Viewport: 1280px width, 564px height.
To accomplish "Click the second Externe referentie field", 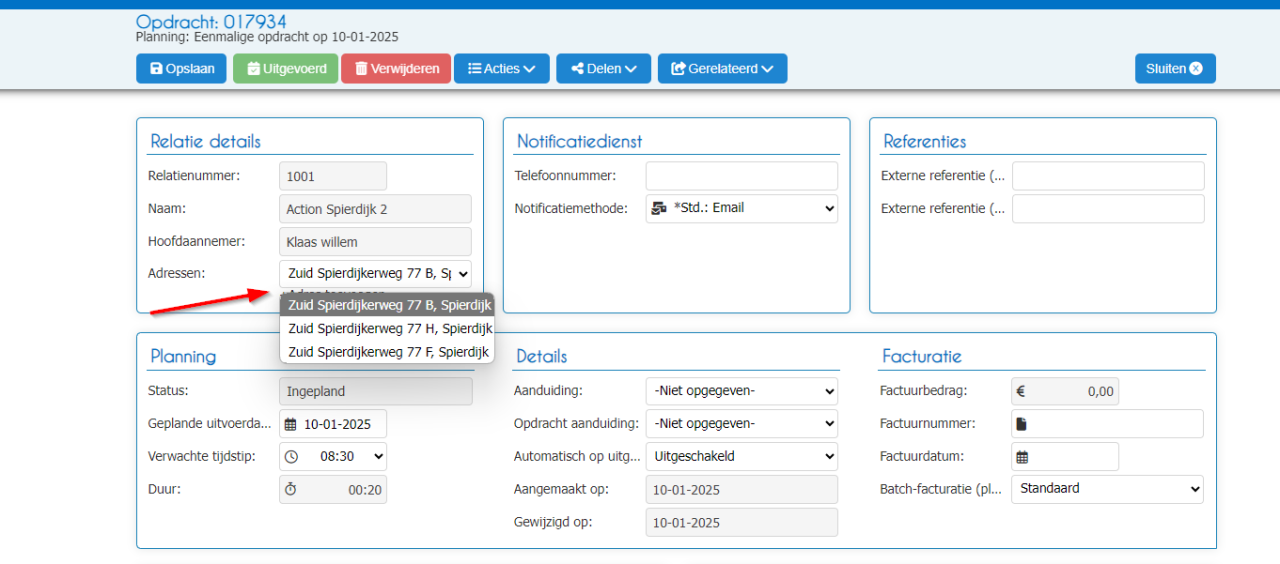I will coord(1108,208).
